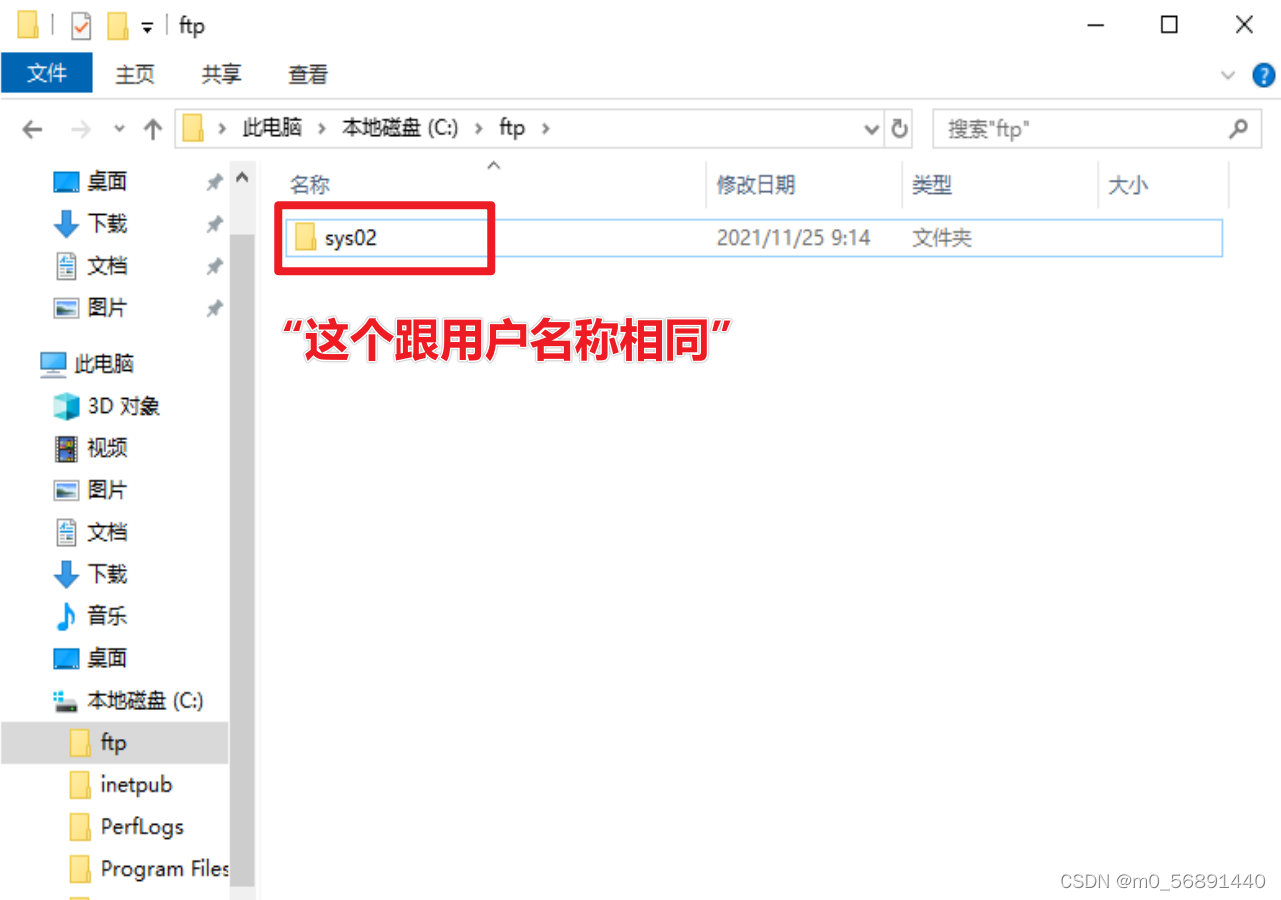Open the 文件 menu
This screenshot has height=900, width=1281.
pyautogui.click(x=46, y=74)
